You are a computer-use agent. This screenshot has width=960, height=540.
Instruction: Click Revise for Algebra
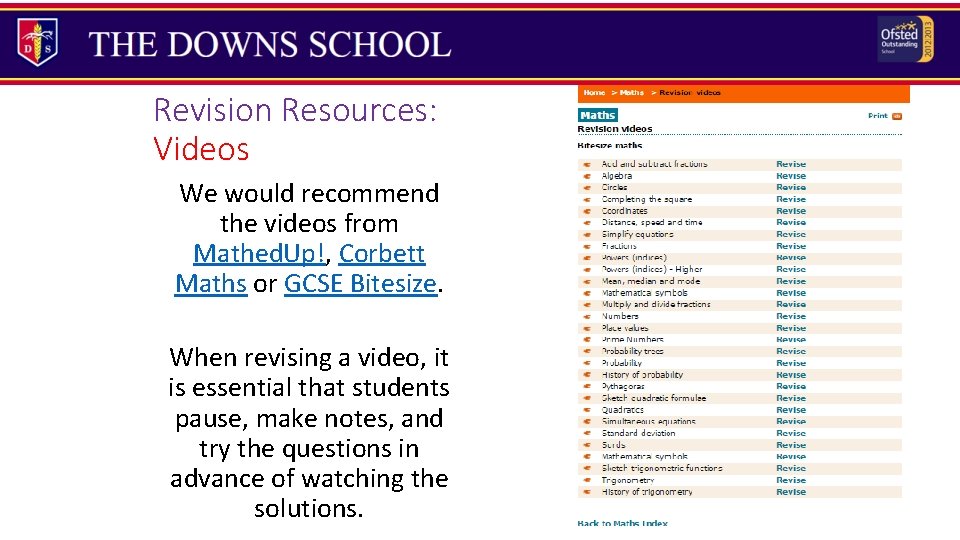point(791,176)
